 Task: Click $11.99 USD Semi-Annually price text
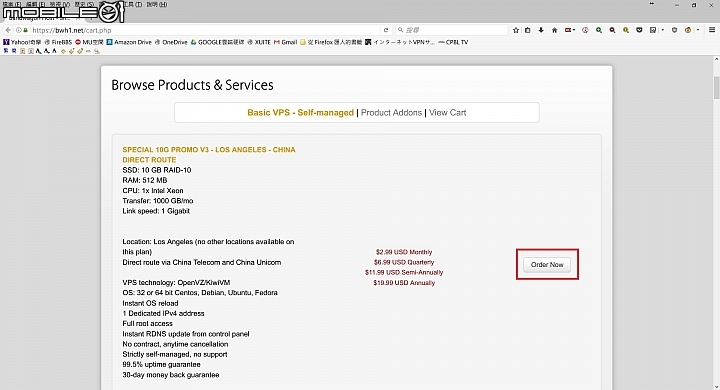[x=404, y=272]
